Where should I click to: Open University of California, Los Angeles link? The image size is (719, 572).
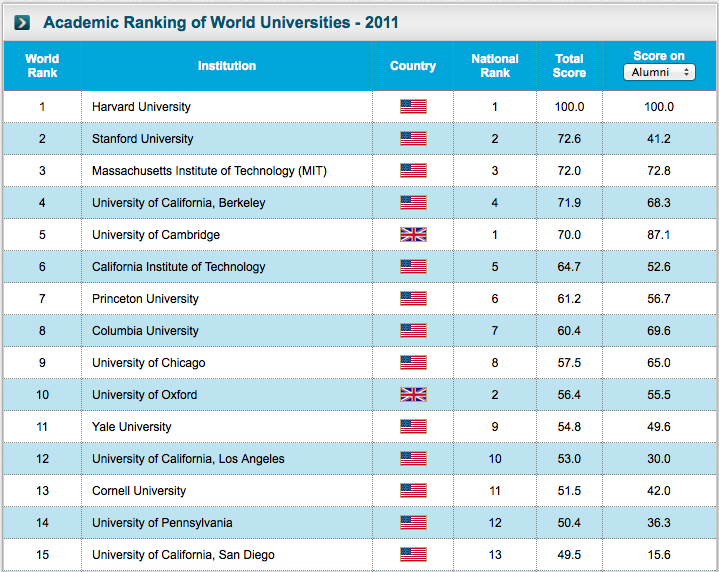188,459
